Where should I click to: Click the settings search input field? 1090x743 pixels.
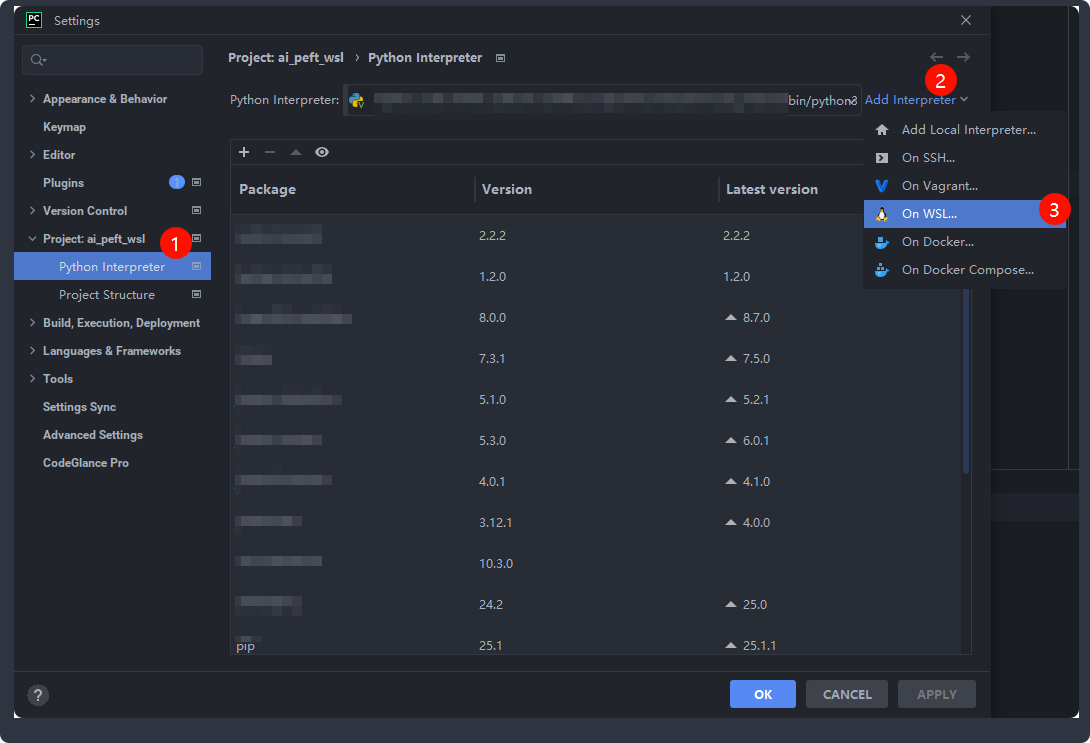point(113,60)
